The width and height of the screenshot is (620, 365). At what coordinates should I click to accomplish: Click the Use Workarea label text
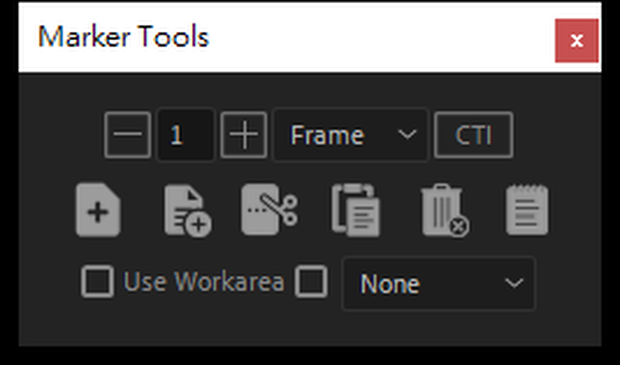[x=204, y=282]
